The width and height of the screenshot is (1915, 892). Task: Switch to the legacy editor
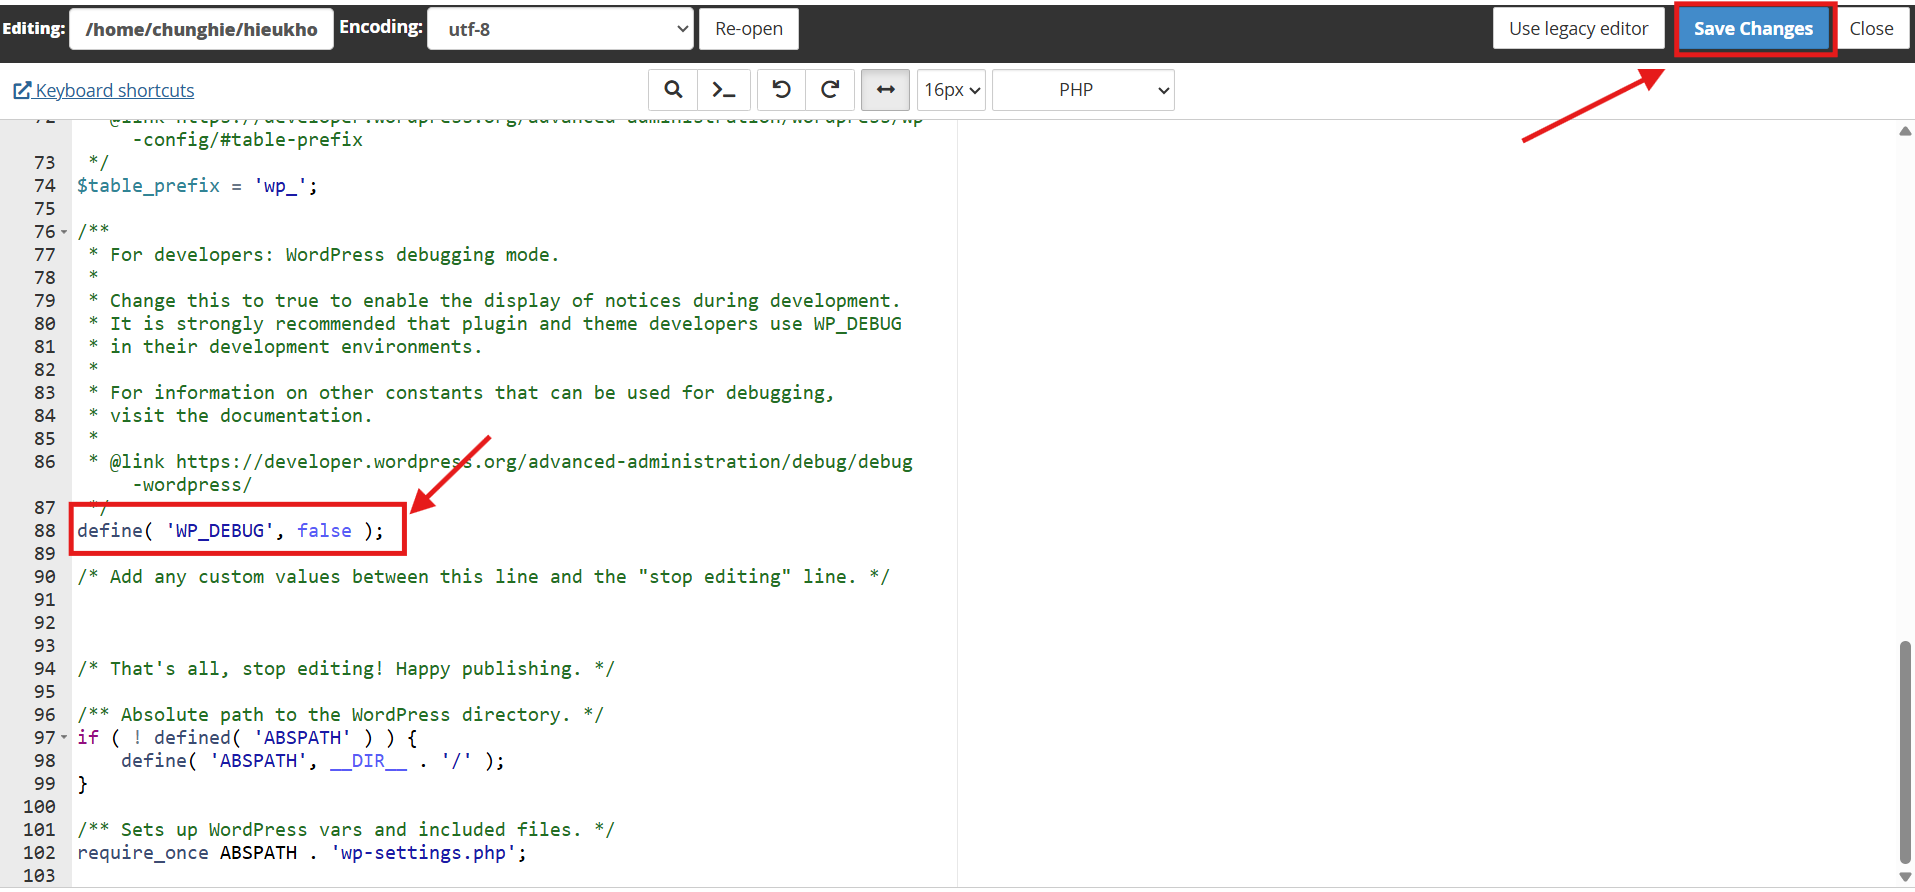point(1578,29)
